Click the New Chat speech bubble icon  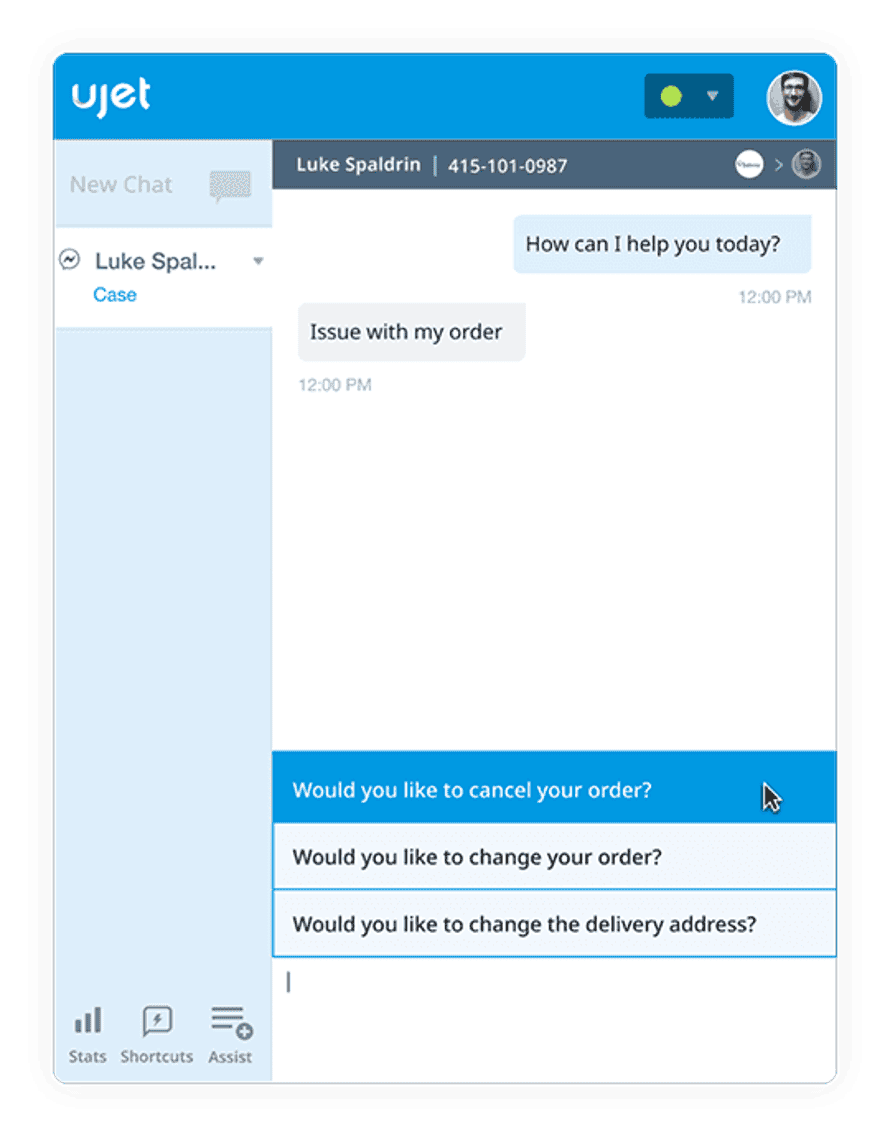point(231,186)
